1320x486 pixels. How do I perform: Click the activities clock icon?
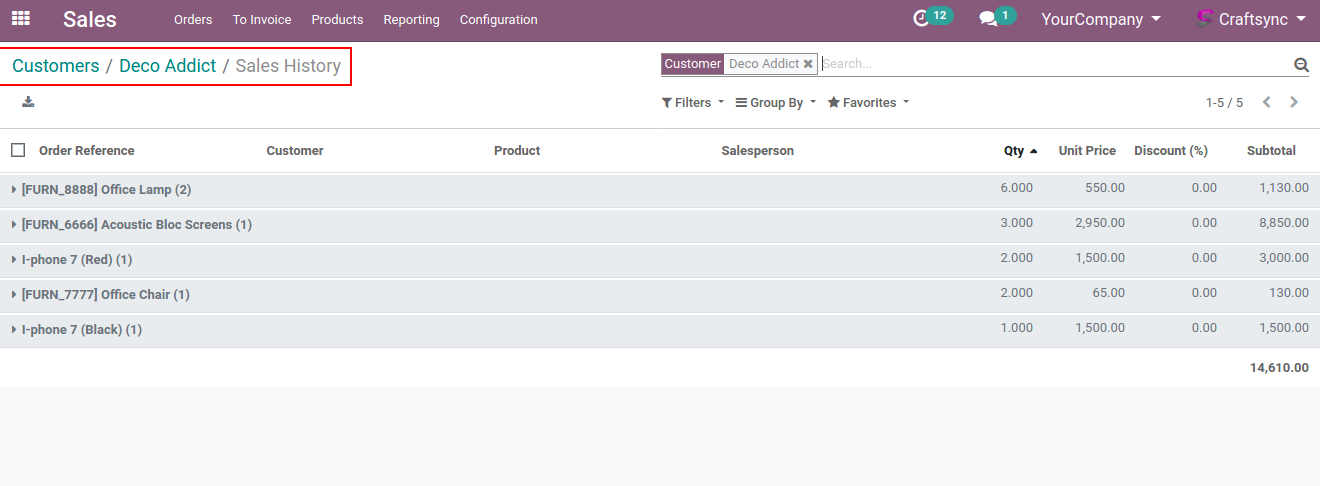click(x=922, y=19)
